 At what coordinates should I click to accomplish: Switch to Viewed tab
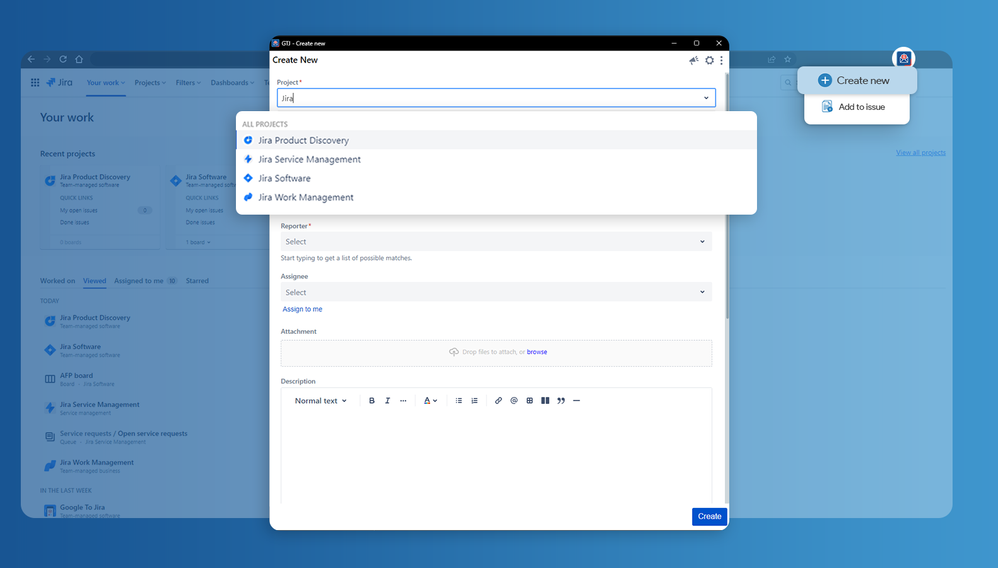click(94, 281)
